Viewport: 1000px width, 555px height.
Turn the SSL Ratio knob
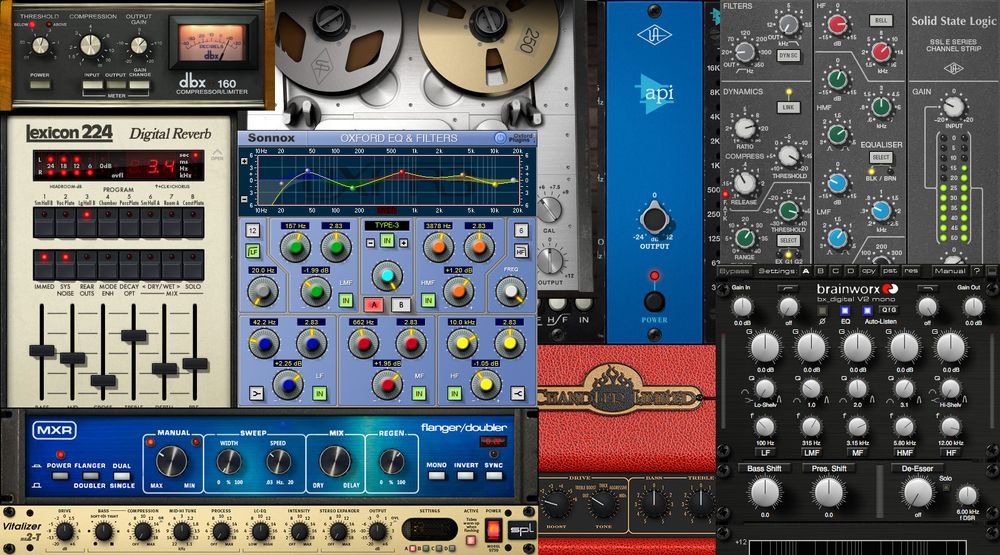click(745, 128)
